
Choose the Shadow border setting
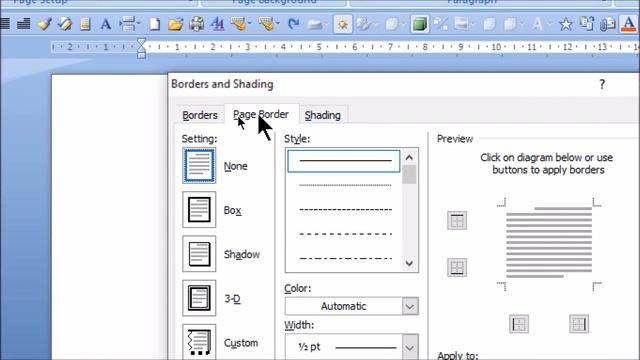click(x=199, y=254)
